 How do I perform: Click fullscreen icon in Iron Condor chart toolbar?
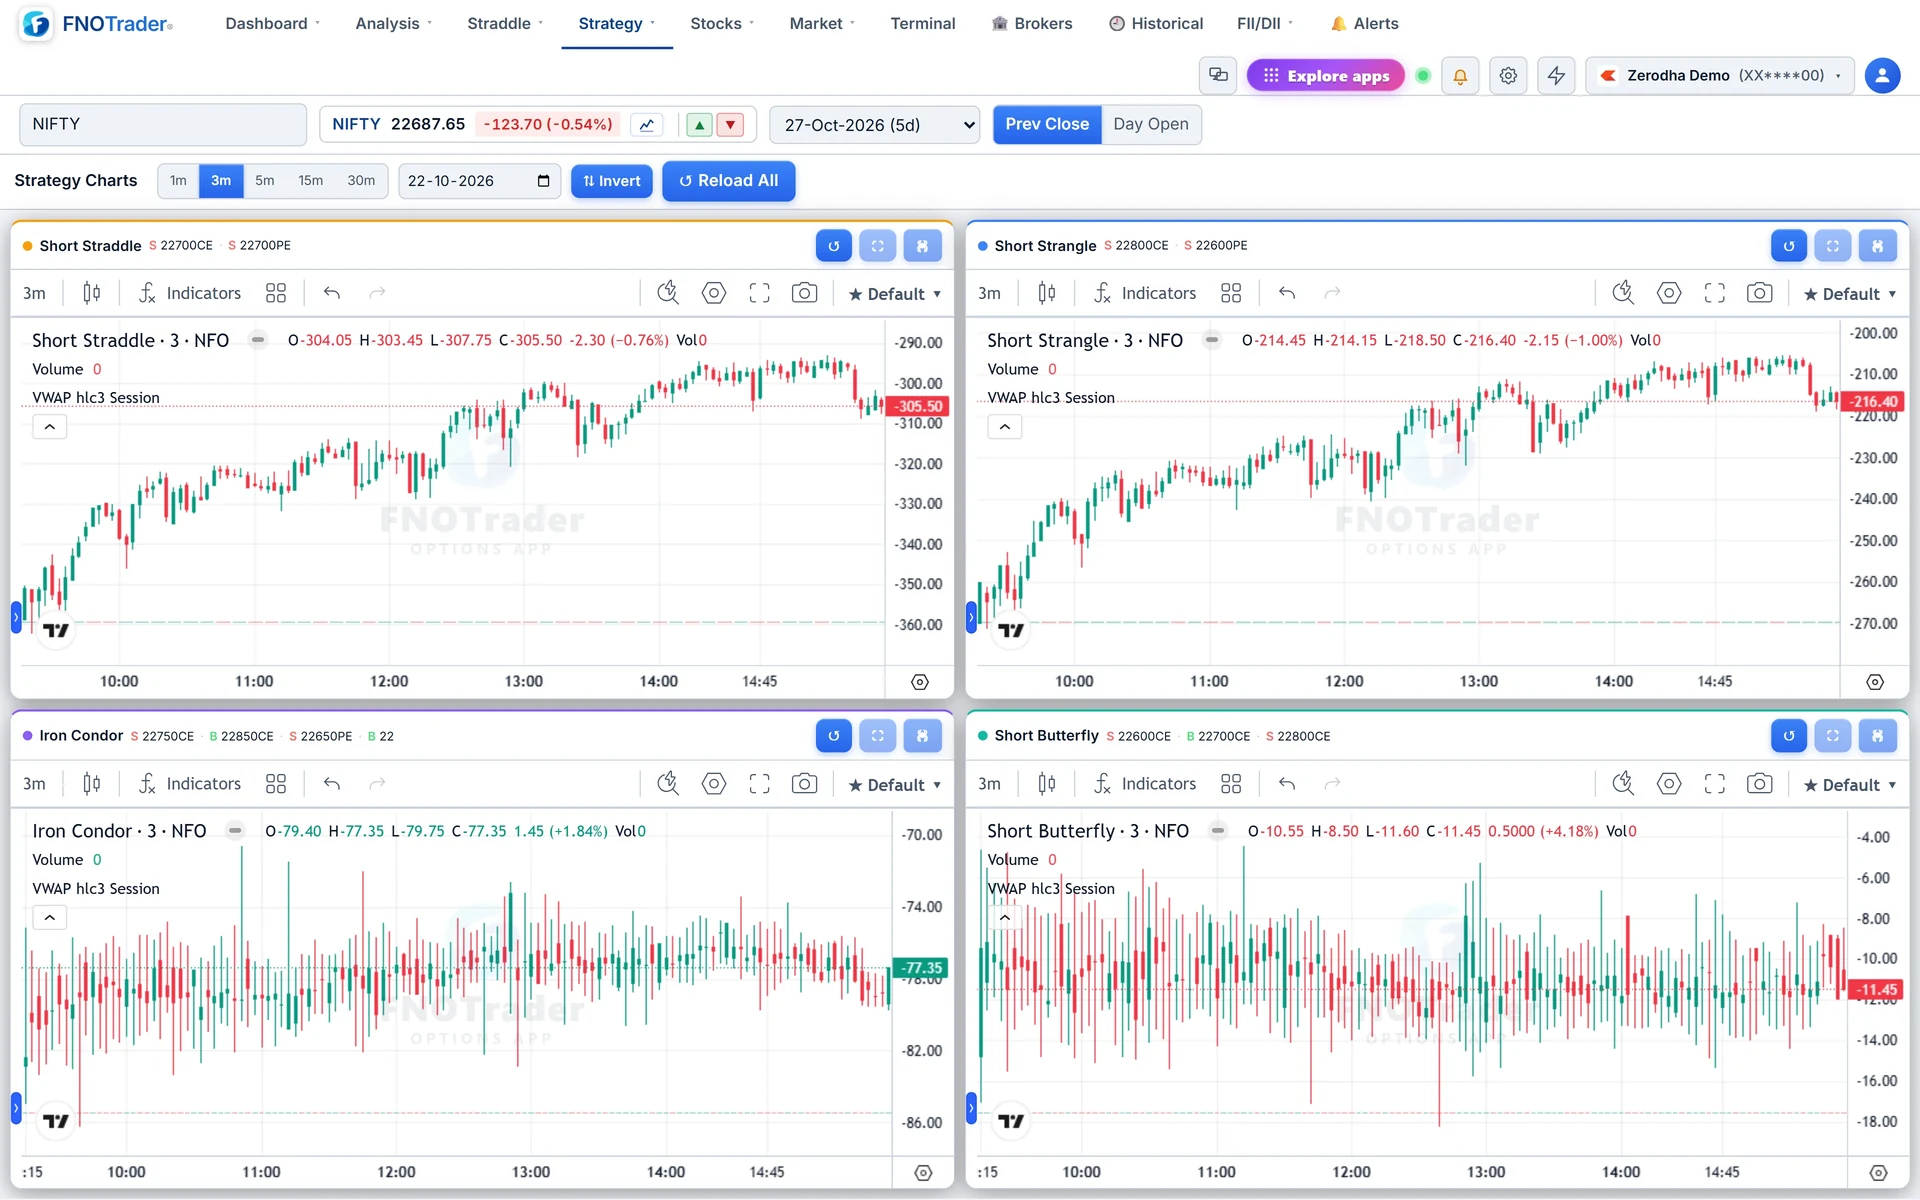[759, 784]
